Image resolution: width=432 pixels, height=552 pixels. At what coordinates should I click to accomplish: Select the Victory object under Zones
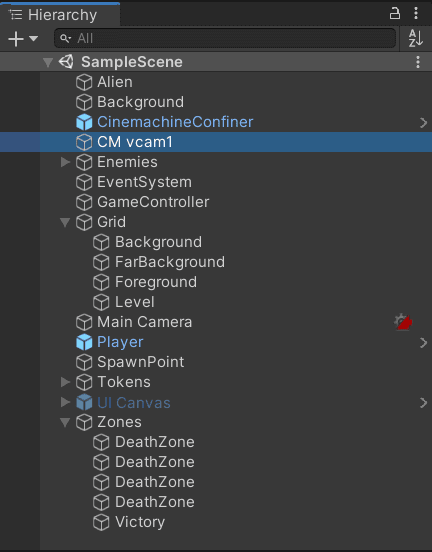click(140, 522)
